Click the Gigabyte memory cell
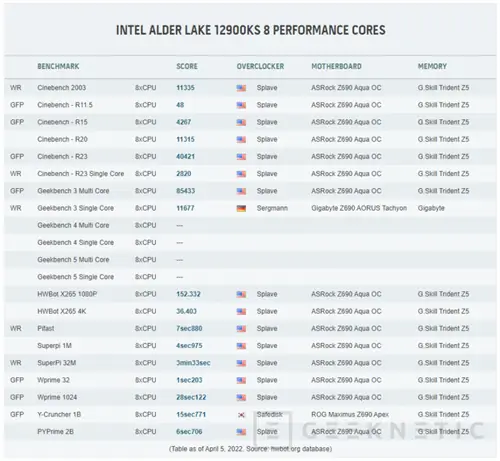The height and width of the screenshot is (461, 500). (431, 208)
